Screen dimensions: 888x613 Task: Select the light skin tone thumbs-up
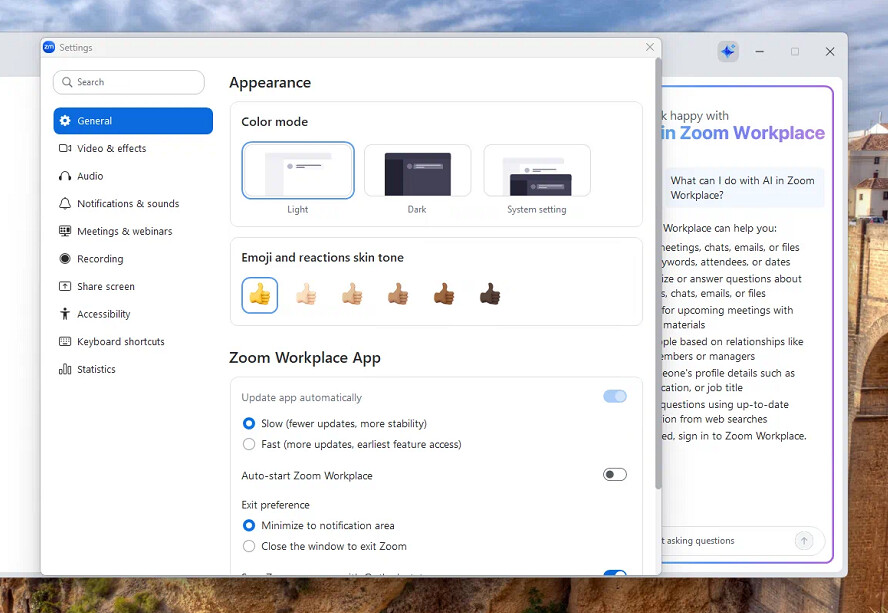tap(306, 295)
